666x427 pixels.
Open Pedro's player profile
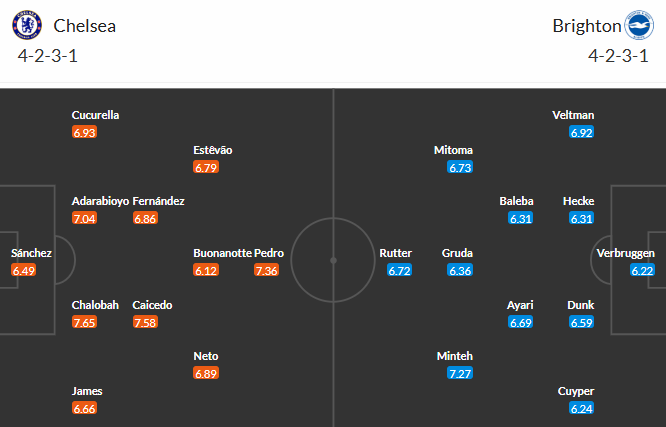coord(270,253)
